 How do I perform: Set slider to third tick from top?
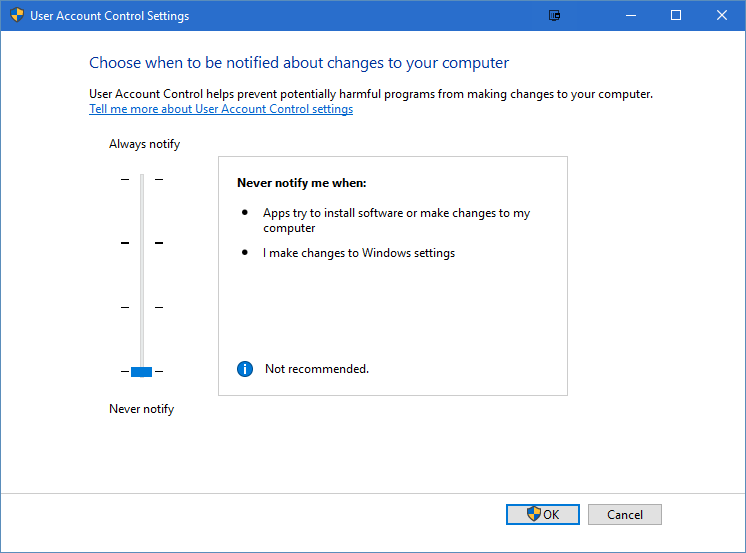click(141, 307)
